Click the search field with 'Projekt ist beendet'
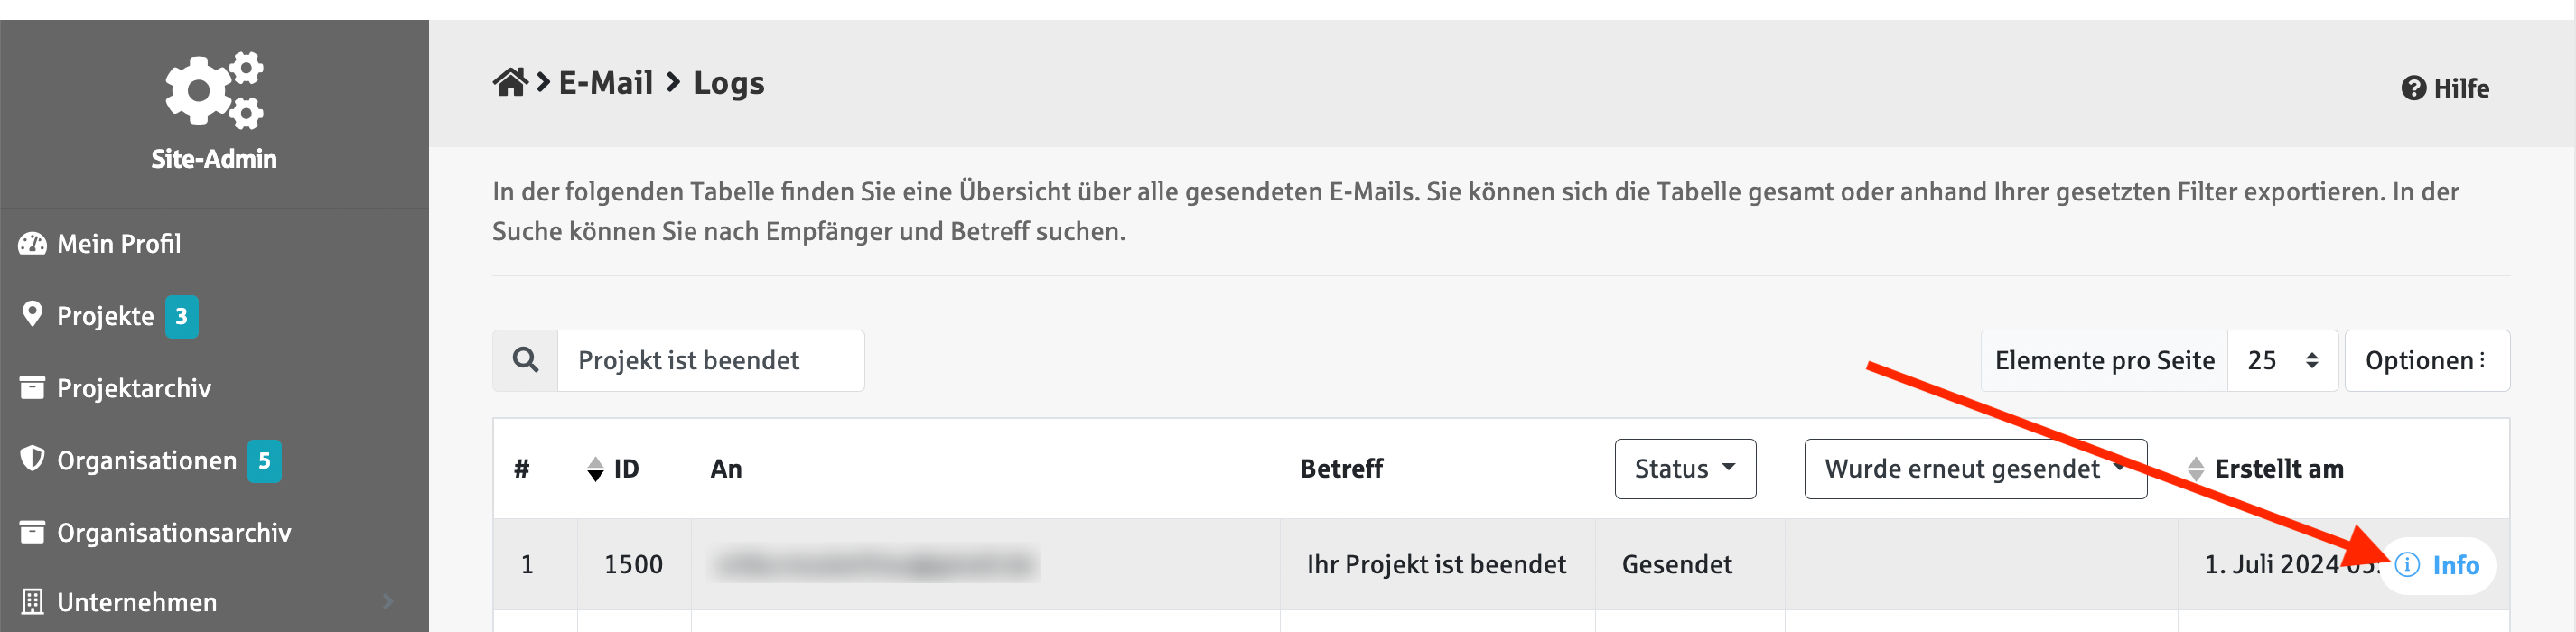The image size is (2576, 632). pyautogui.click(x=710, y=361)
